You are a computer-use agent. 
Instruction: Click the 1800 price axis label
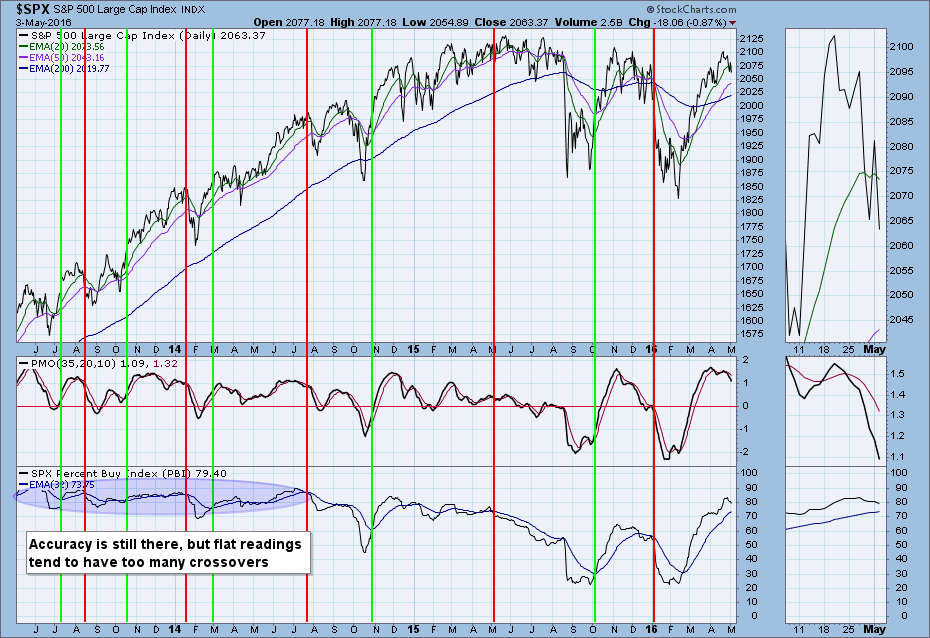pyautogui.click(x=751, y=213)
